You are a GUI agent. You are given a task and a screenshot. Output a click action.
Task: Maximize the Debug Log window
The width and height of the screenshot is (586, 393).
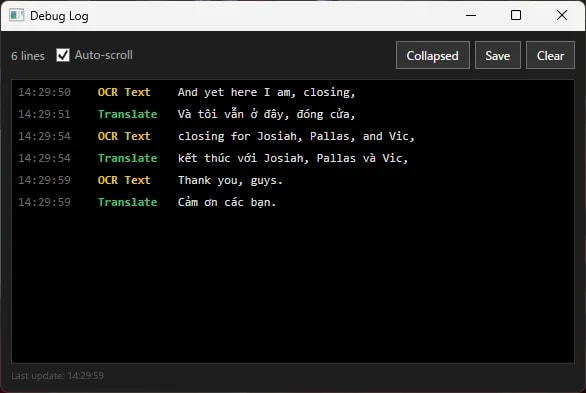pyautogui.click(x=516, y=15)
